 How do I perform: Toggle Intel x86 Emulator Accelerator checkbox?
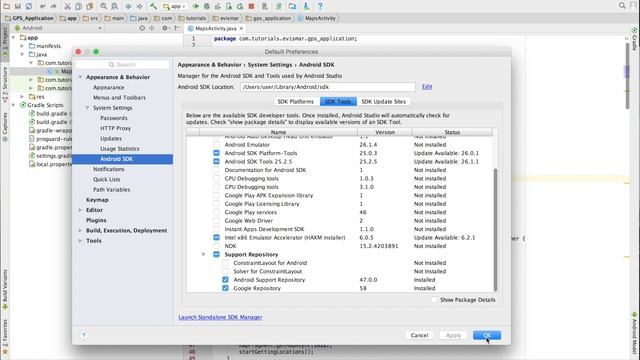click(216, 237)
